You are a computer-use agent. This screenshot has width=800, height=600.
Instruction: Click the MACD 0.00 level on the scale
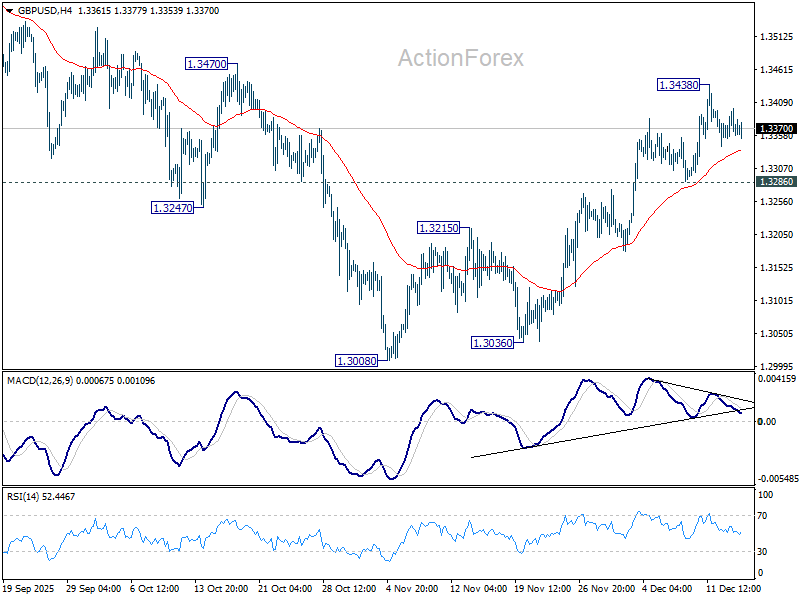tap(765, 421)
